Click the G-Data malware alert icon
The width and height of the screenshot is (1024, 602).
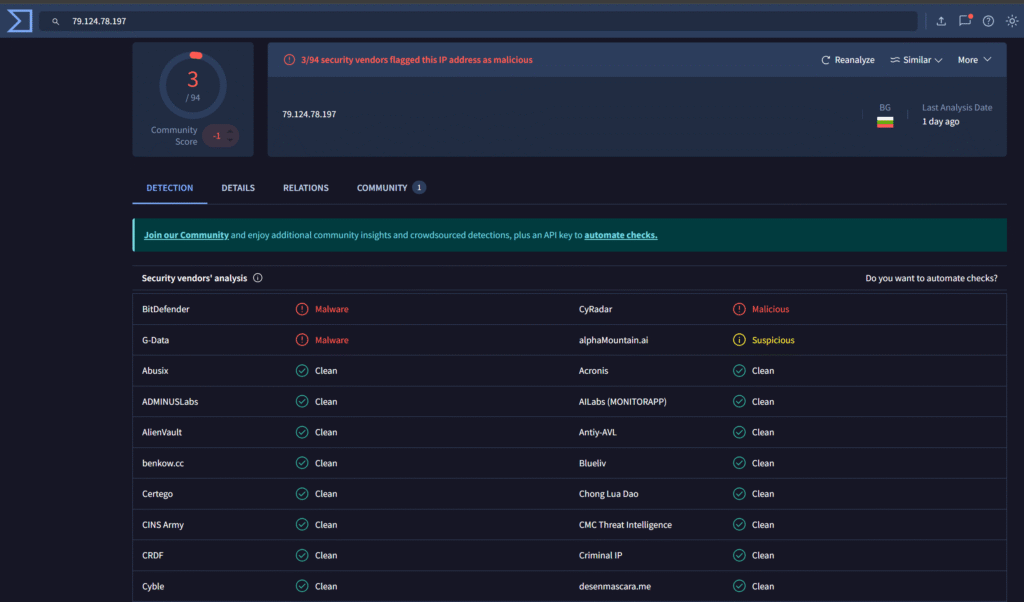pos(302,340)
